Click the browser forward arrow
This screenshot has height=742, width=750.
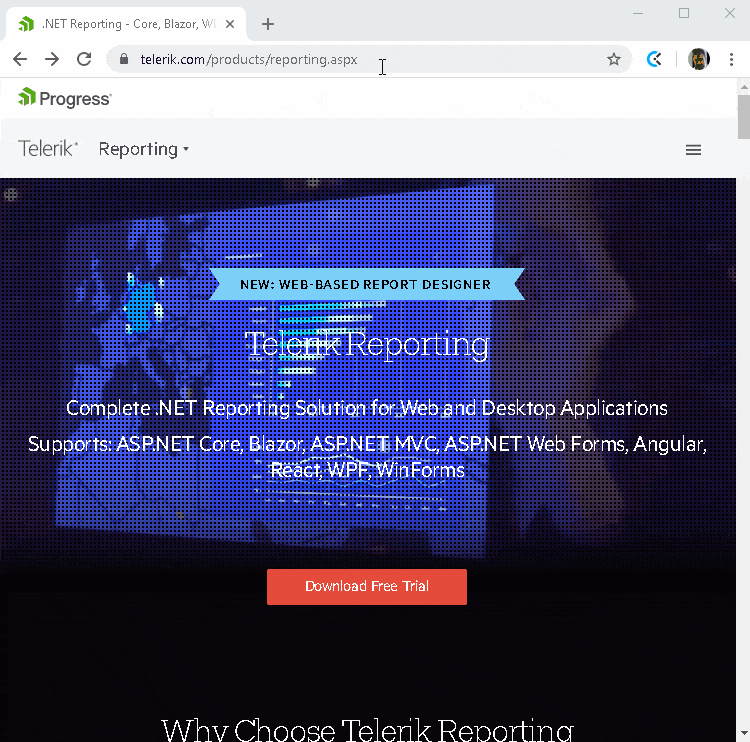pos(52,59)
